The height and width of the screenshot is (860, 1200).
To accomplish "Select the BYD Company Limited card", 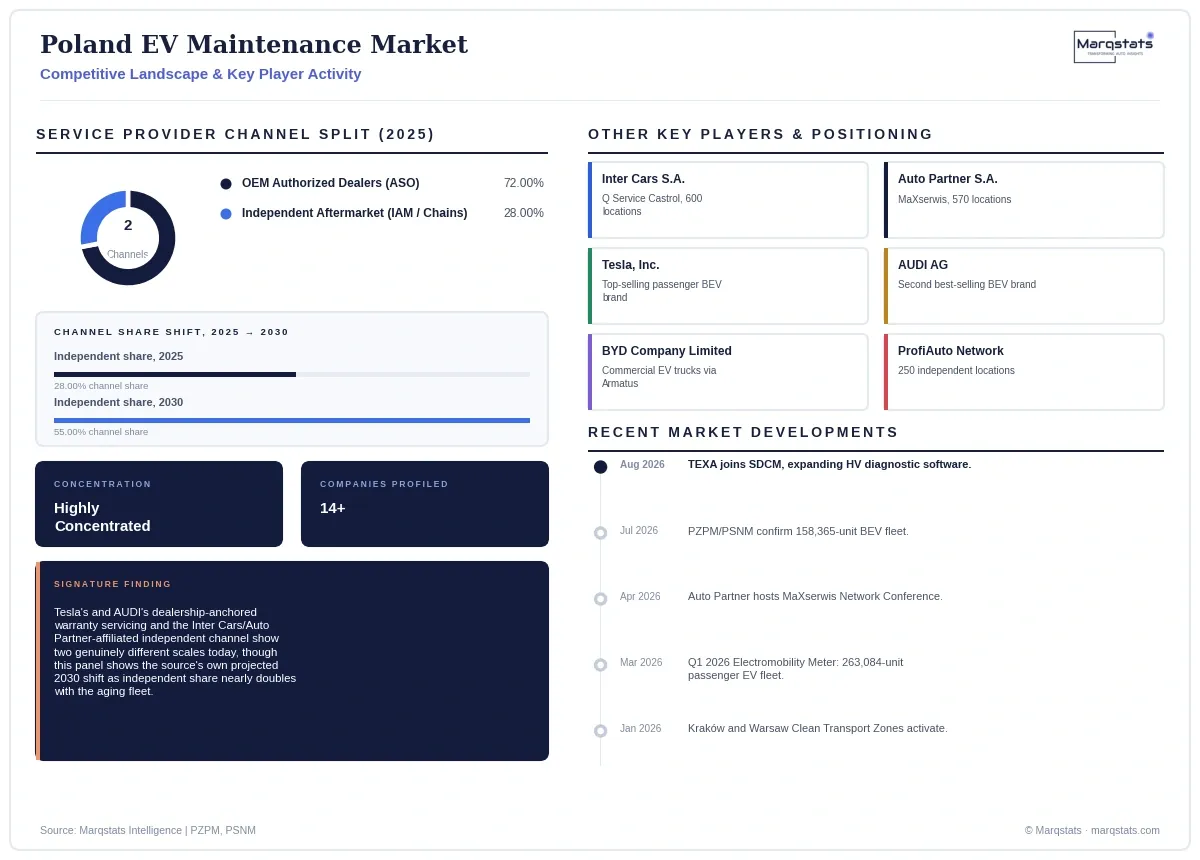I will click(728, 372).
